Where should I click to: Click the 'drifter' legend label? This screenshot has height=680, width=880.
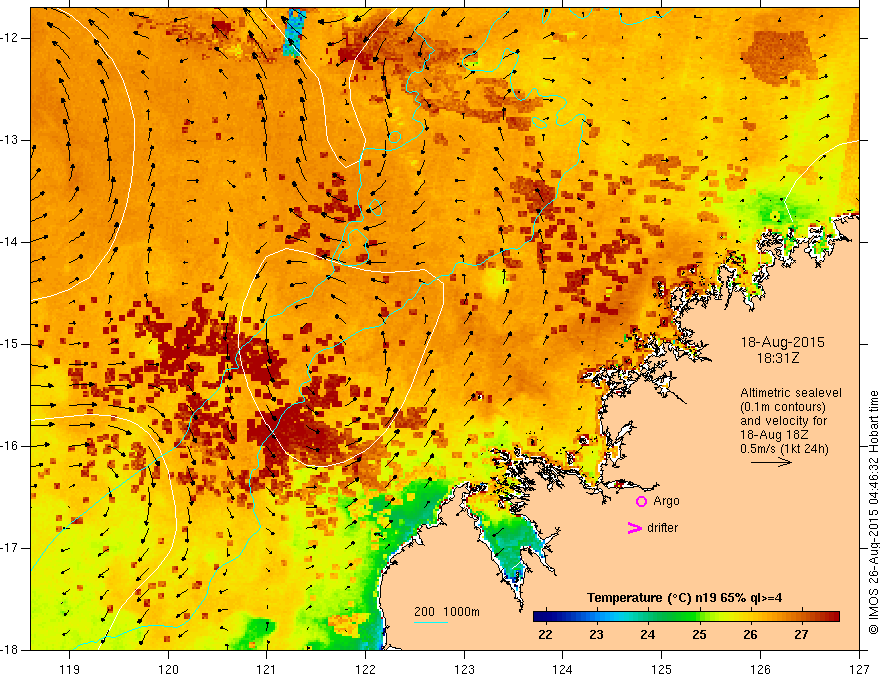coord(662,528)
